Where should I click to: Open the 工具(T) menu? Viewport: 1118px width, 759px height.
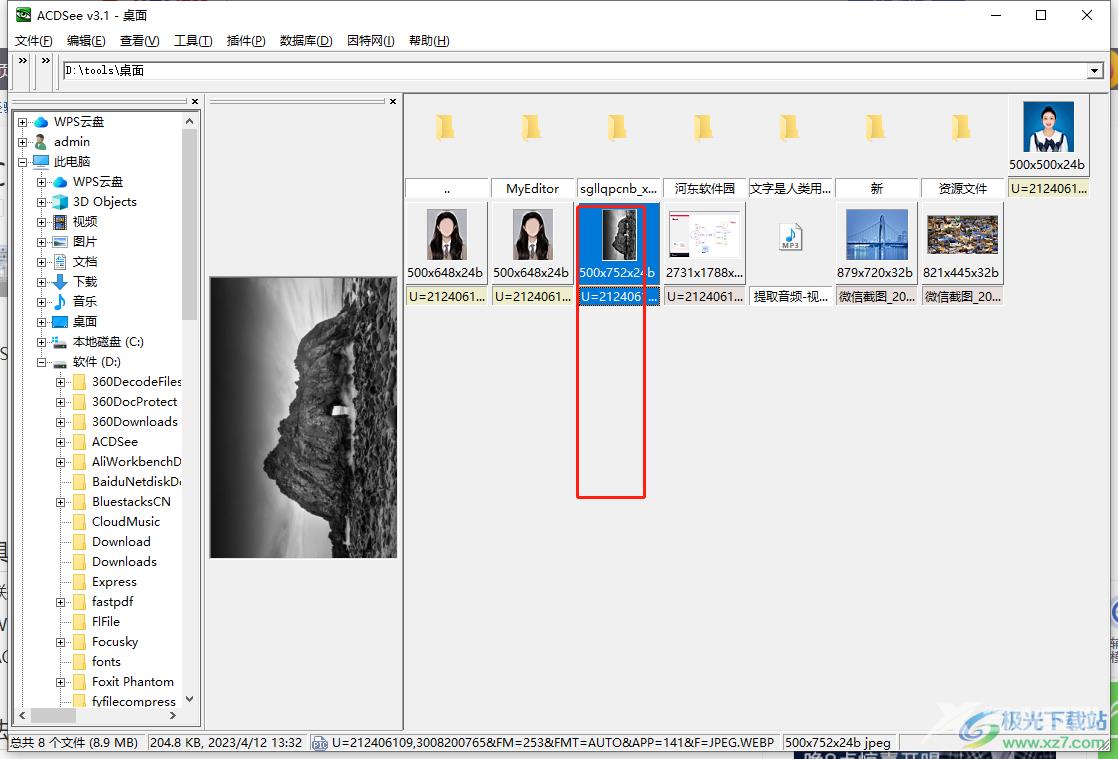pos(193,41)
